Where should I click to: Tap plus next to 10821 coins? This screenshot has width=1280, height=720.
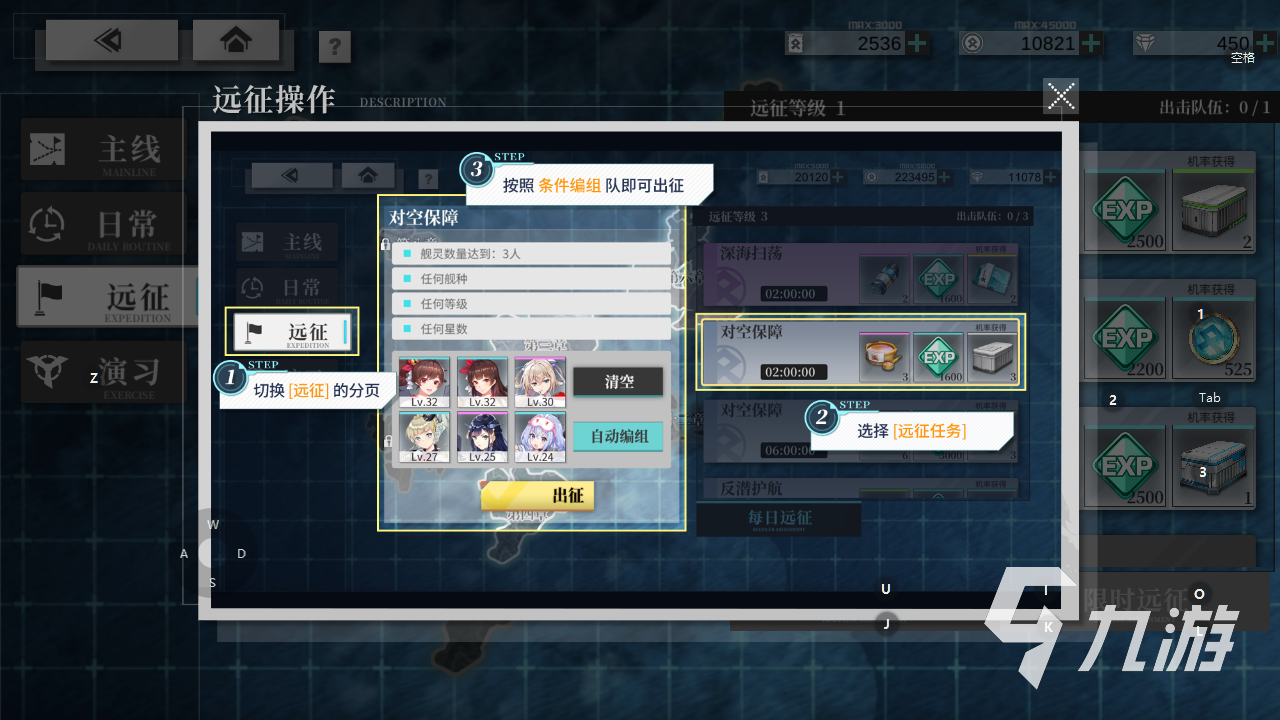[x=1091, y=43]
